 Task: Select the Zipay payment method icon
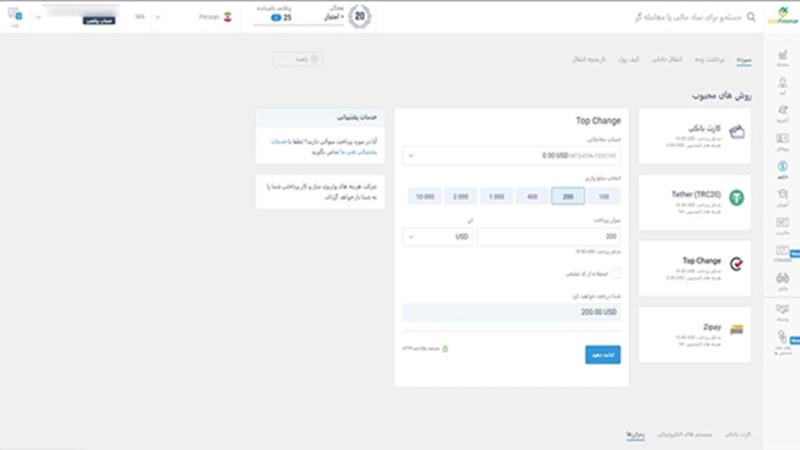(x=737, y=329)
